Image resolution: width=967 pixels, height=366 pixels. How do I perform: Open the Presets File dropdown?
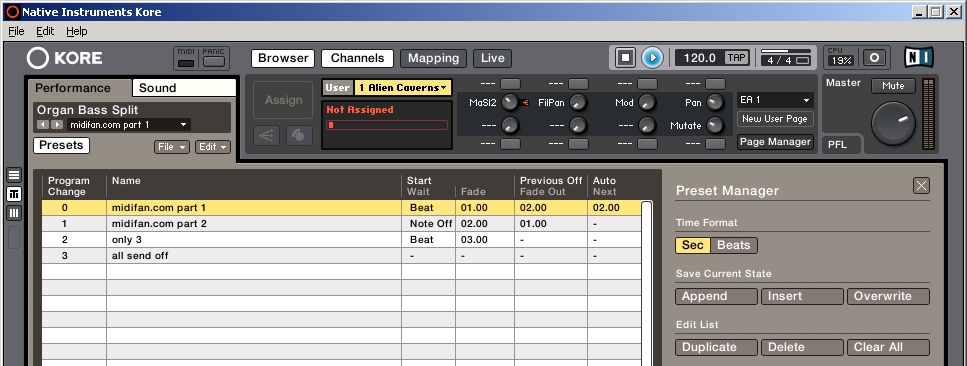[171, 147]
